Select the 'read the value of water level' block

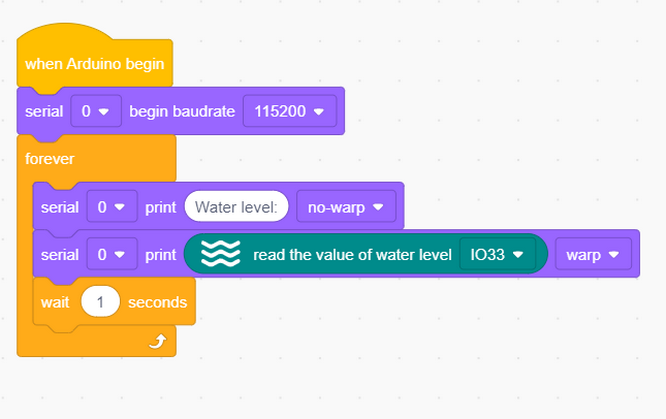pyautogui.click(x=352, y=255)
